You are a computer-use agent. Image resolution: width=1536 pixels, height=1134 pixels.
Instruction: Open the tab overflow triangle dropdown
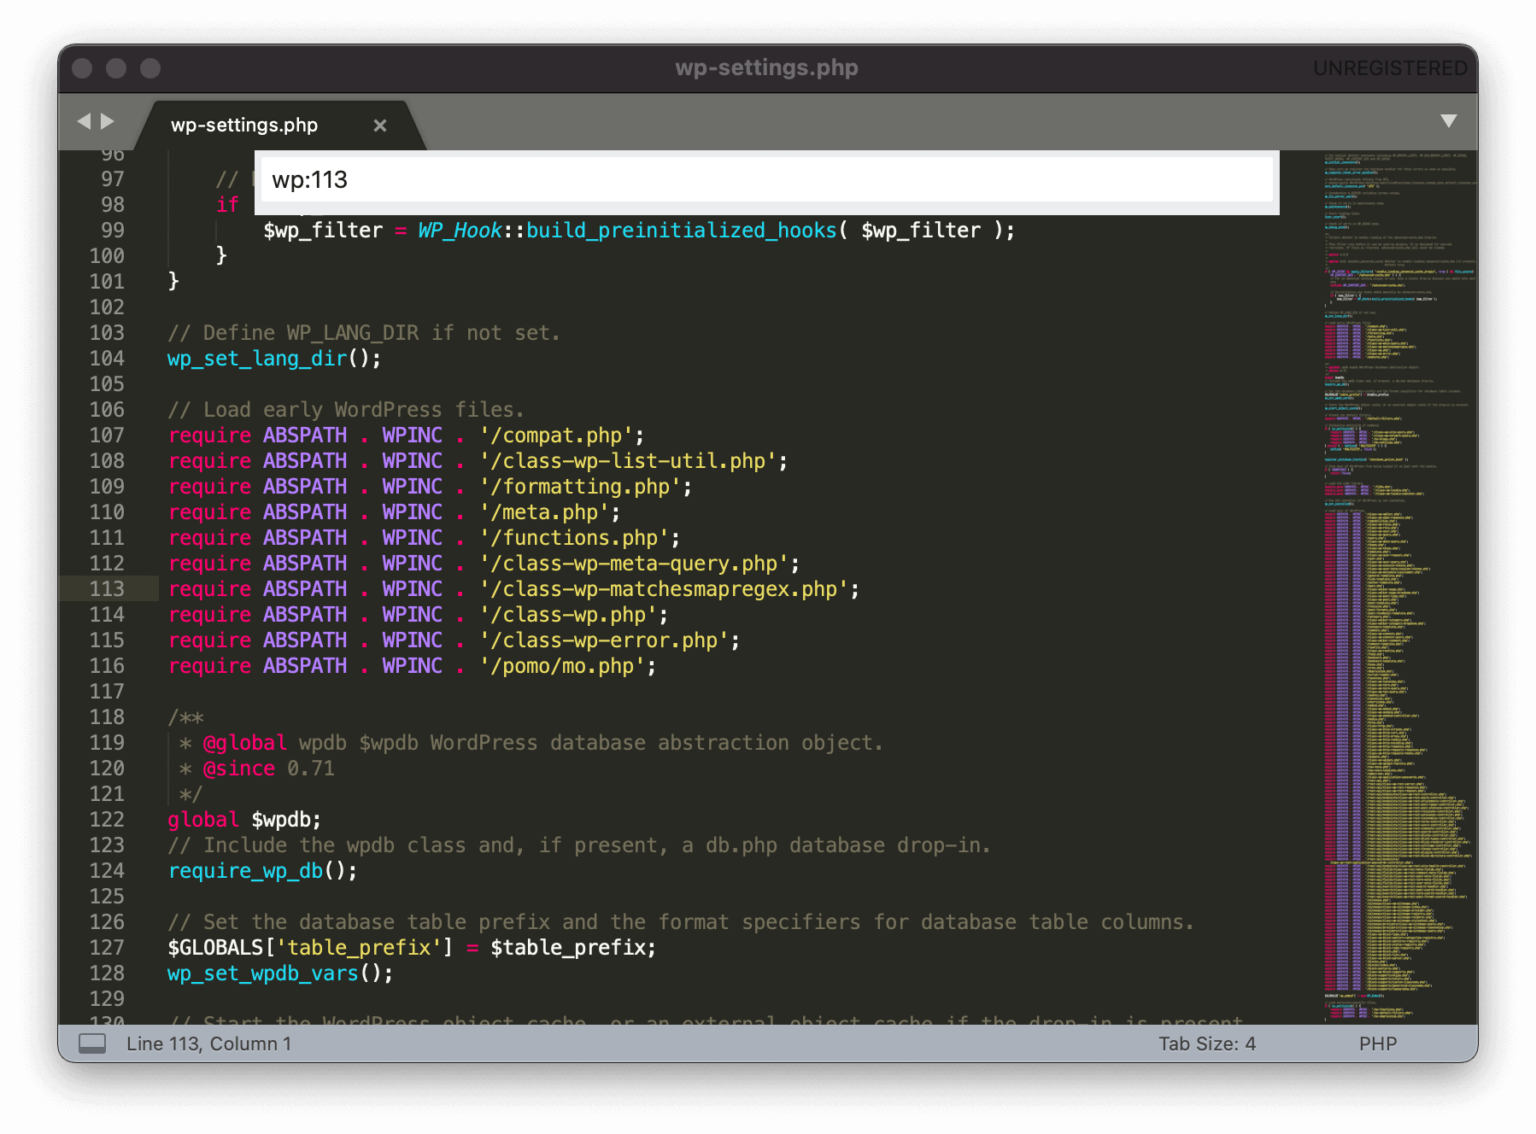click(1449, 120)
